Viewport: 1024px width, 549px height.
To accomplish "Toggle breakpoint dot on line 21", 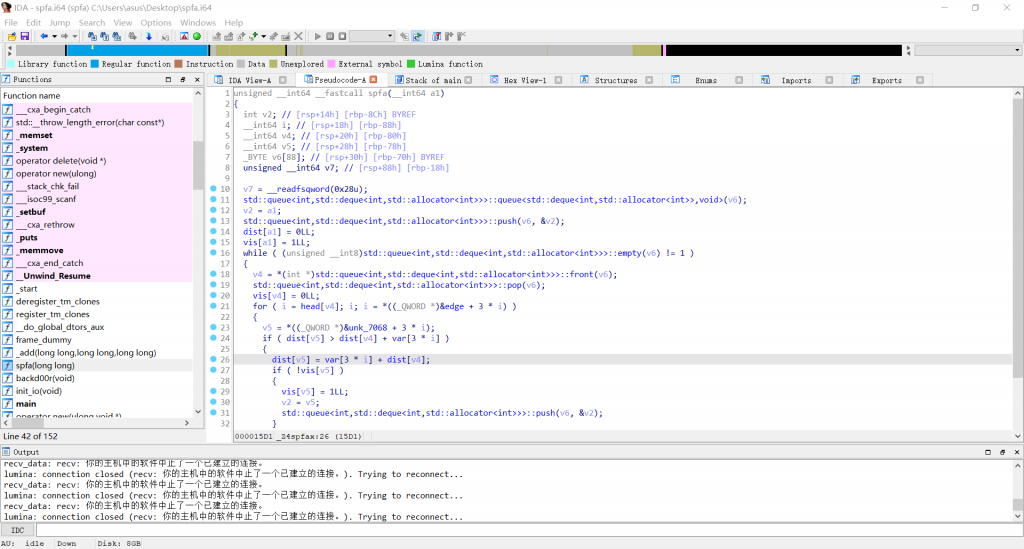I will 214,306.
